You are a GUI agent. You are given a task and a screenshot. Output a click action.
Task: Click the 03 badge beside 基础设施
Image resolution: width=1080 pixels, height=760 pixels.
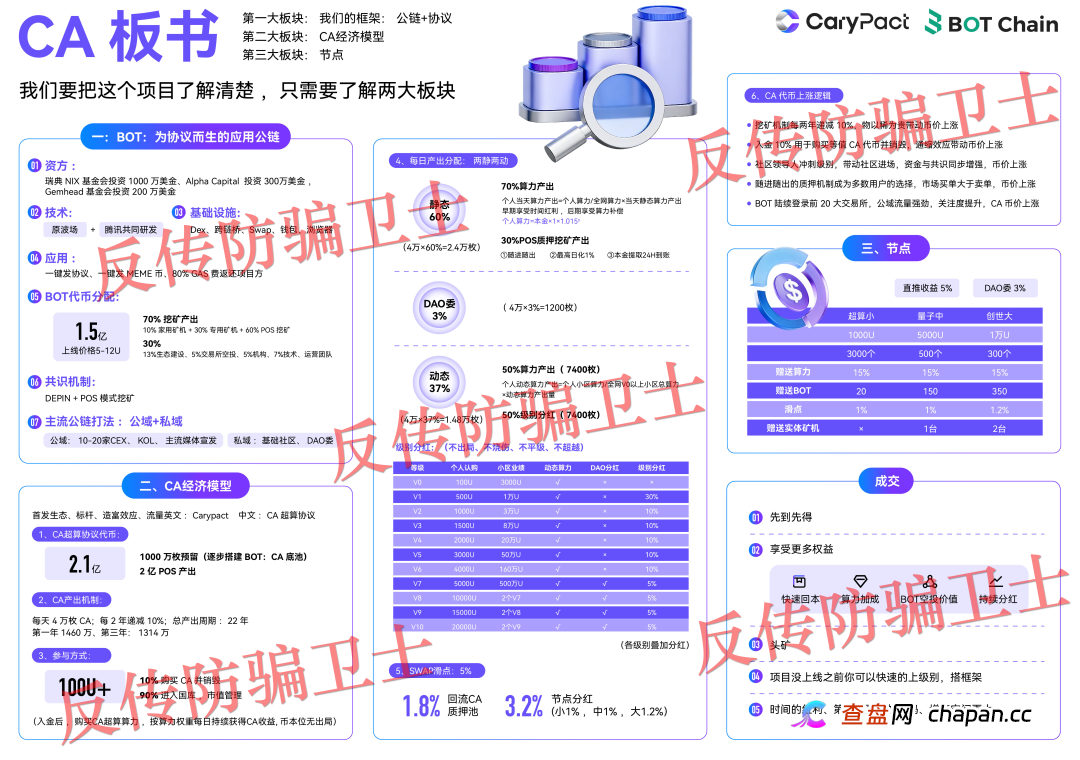(178, 212)
